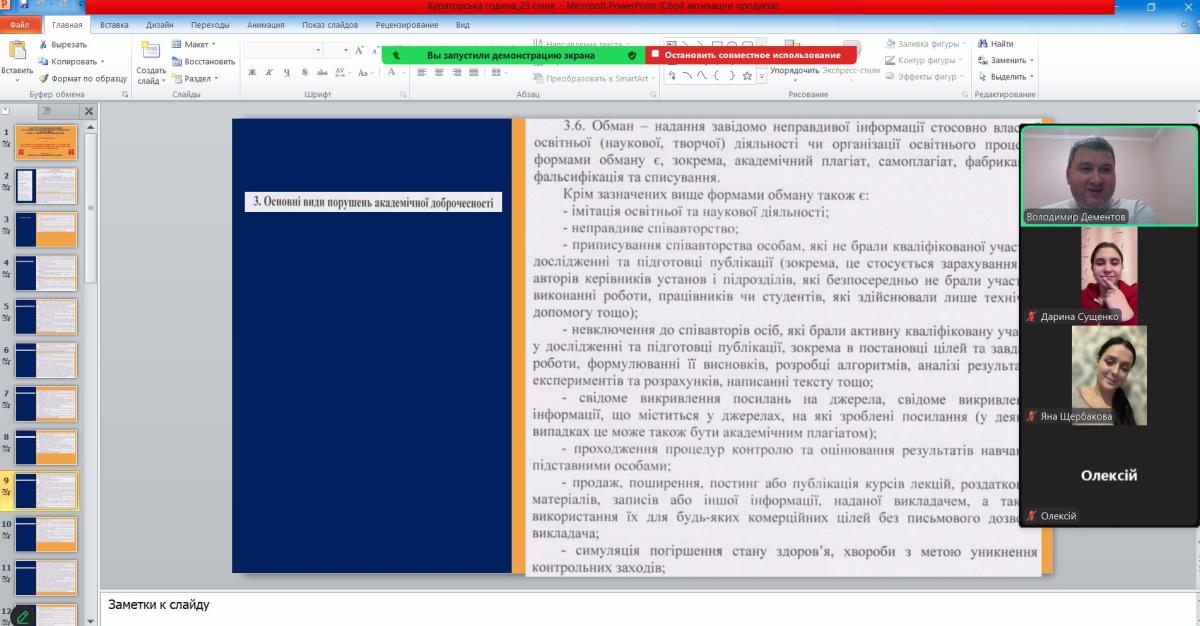
Task: Select the star shape in shapes gallery
Action: 747,76
